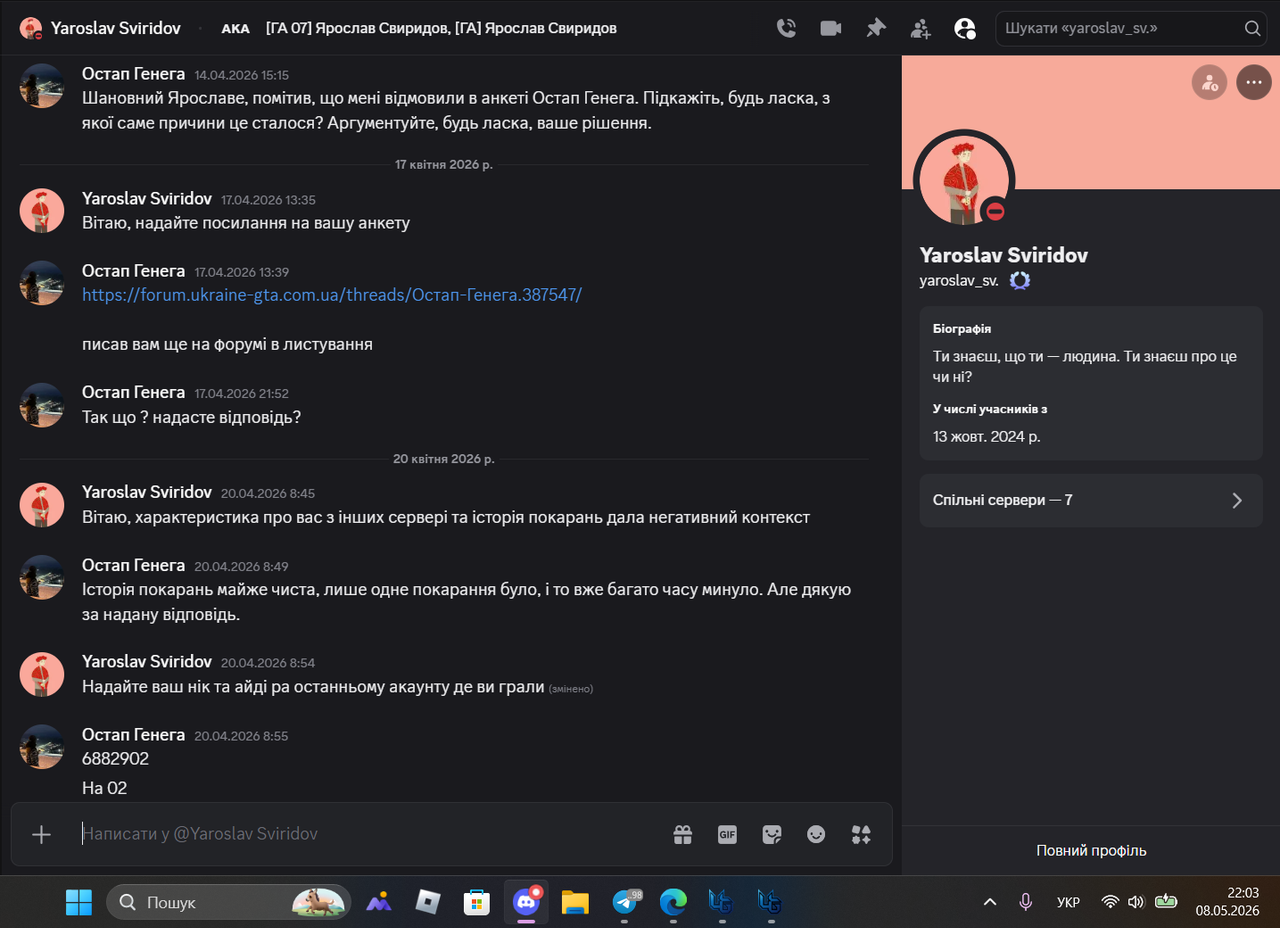Click the friend status icon on profile banner
Screen dimensions: 1280x928
1210,82
